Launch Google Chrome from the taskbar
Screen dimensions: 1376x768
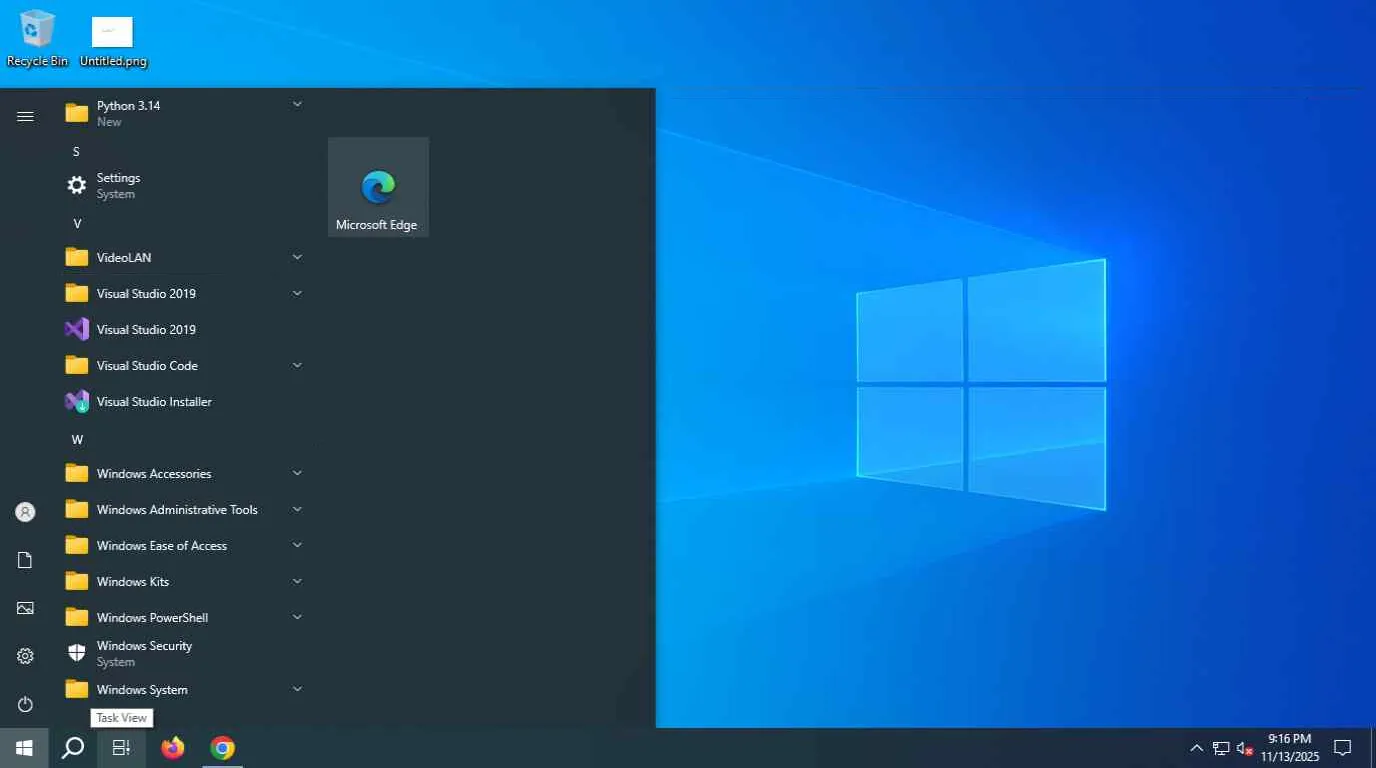click(x=222, y=748)
